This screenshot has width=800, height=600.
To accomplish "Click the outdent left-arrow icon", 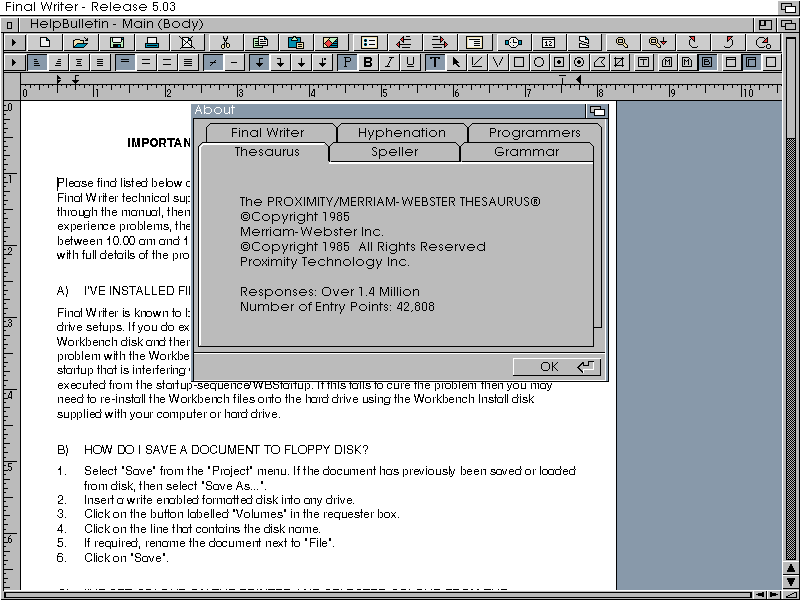I will pos(405,42).
